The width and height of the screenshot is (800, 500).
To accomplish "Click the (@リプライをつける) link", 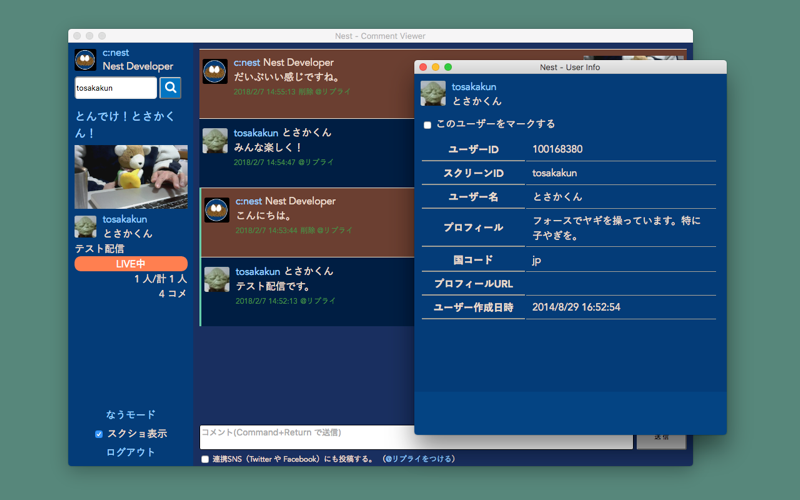I will pos(418,459).
